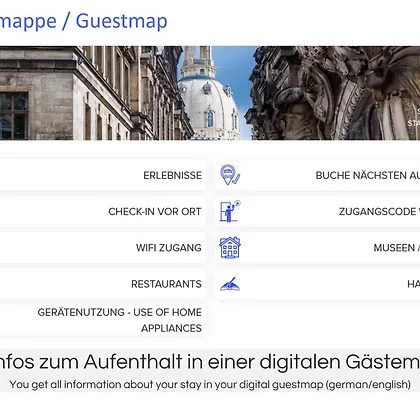Select the MUSEEN entry
The height and width of the screenshot is (420, 420).
317,248
